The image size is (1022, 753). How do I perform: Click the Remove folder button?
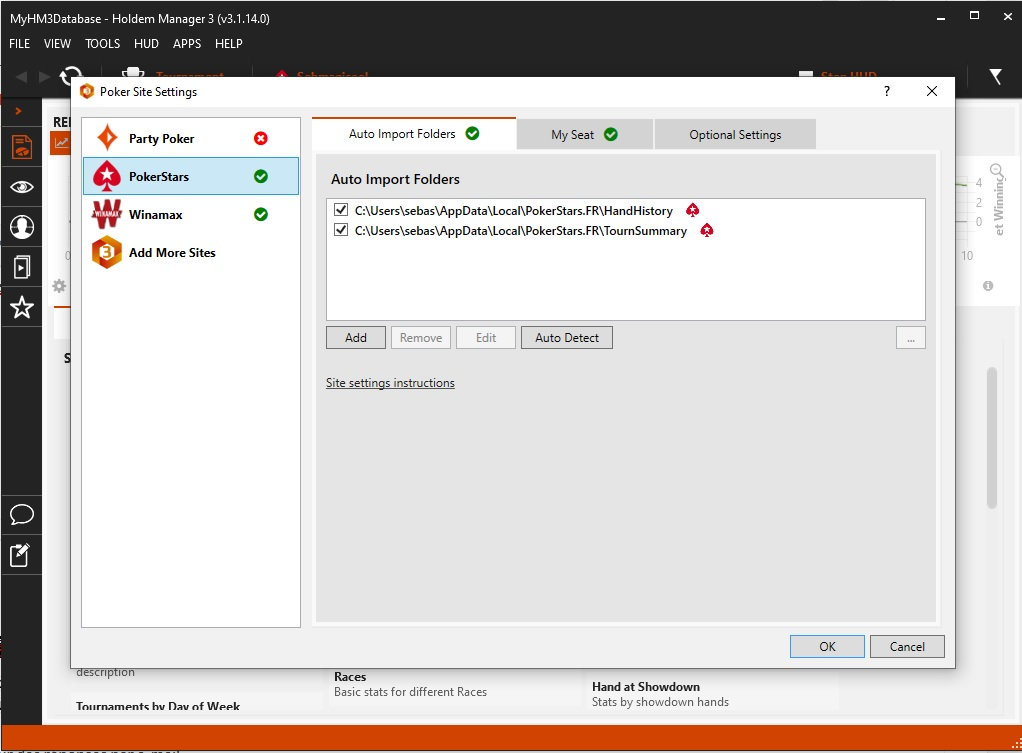(420, 338)
